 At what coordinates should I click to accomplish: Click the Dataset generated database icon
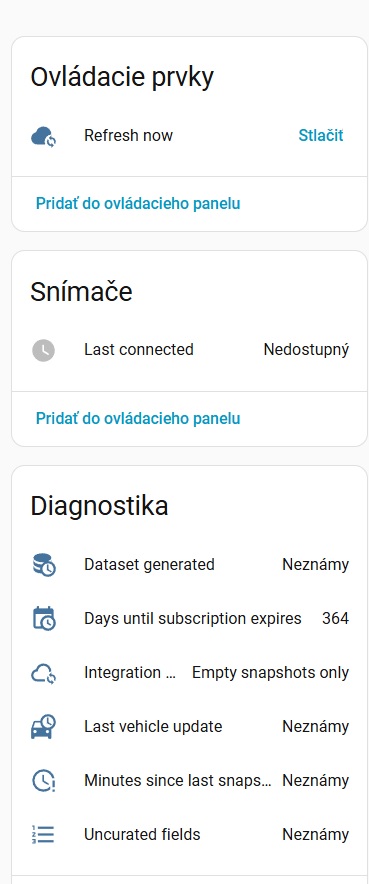click(43, 565)
